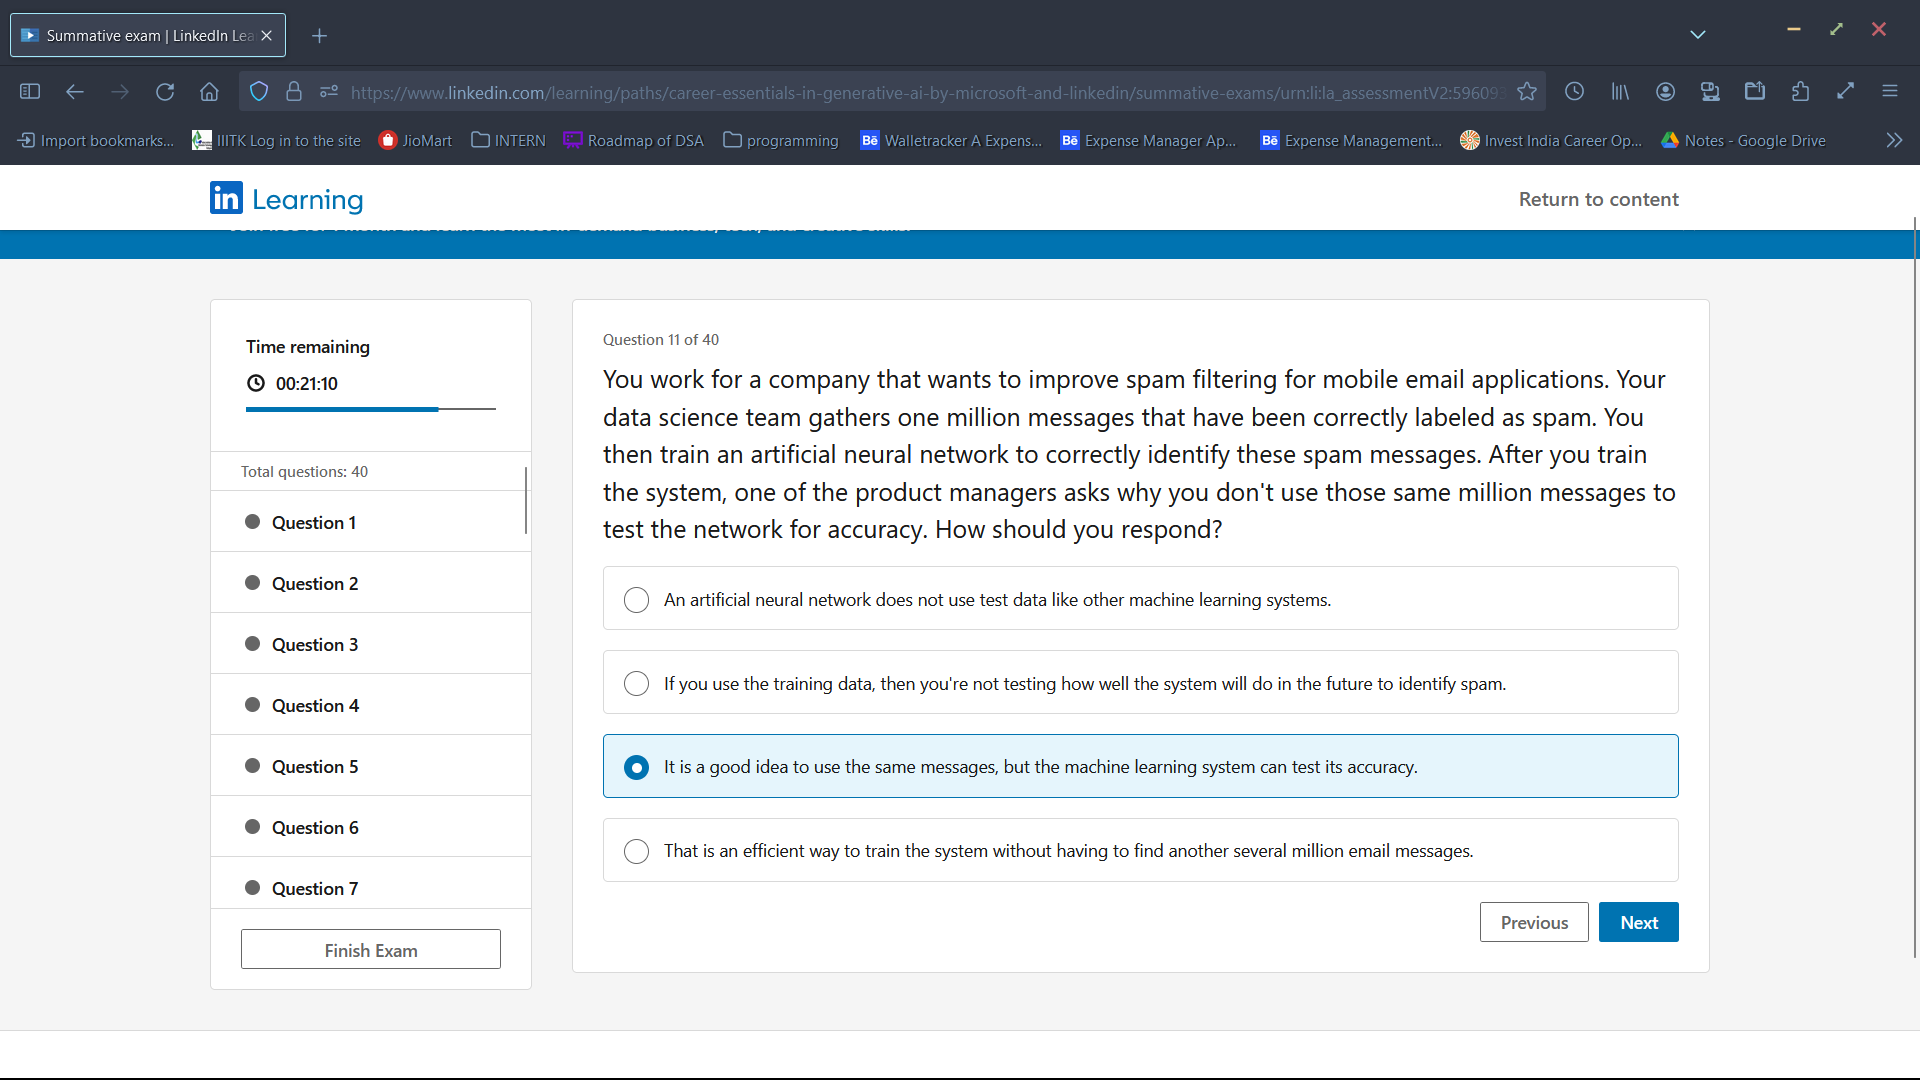The width and height of the screenshot is (1920, 1080).
Task: Click the Finish Exam button
Action: click(x=370, y=950)
